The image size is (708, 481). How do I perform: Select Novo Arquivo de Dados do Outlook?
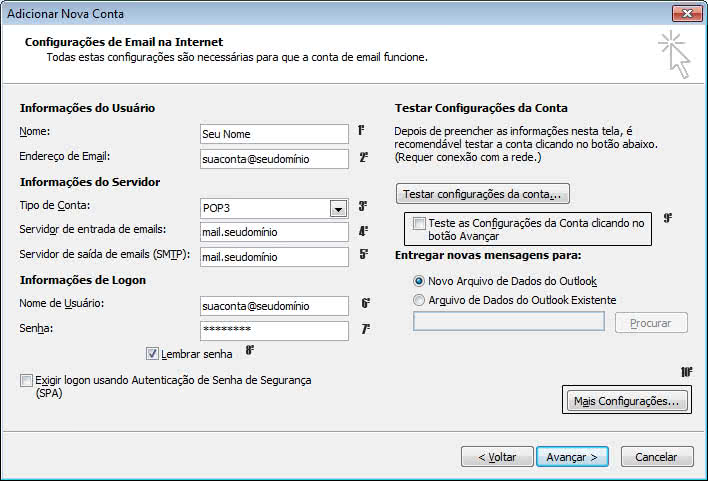tap(419, 281)
